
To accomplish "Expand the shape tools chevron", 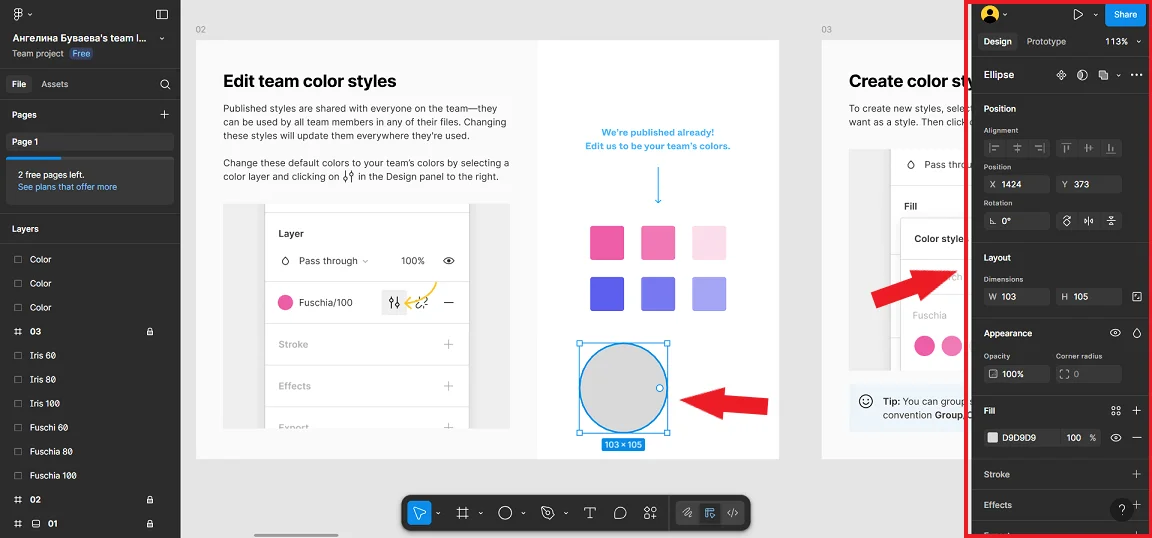I will pos(523,513).
